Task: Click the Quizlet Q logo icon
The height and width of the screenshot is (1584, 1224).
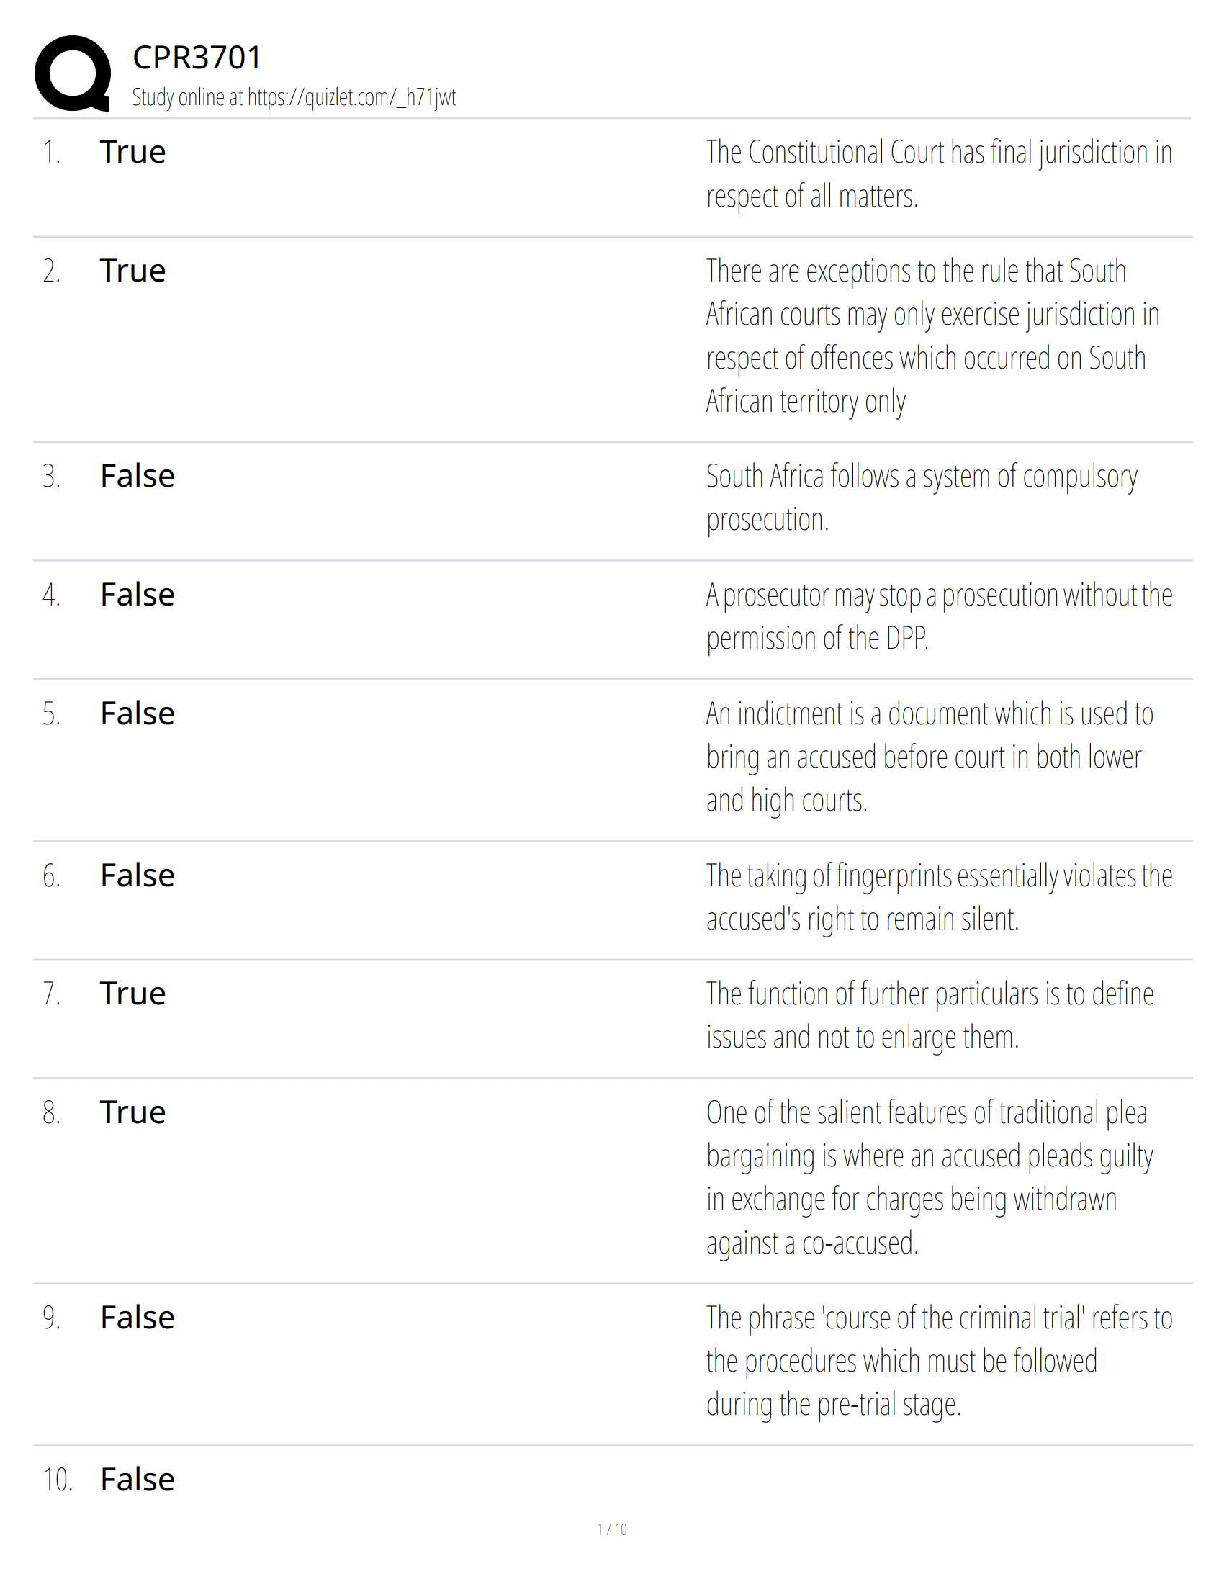Action: pos(72,72)
